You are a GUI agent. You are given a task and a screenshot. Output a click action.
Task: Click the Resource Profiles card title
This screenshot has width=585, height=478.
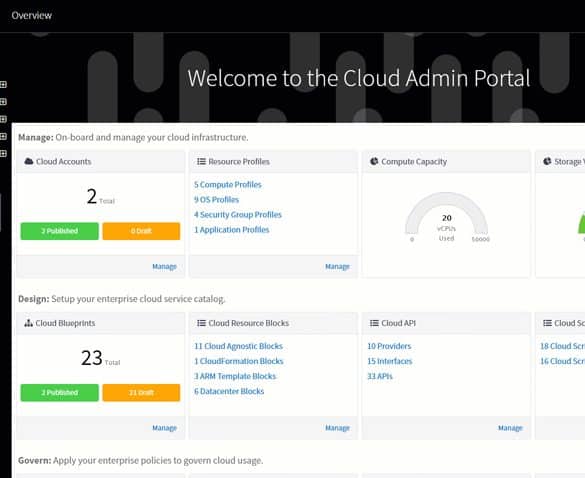pos(239,162)
